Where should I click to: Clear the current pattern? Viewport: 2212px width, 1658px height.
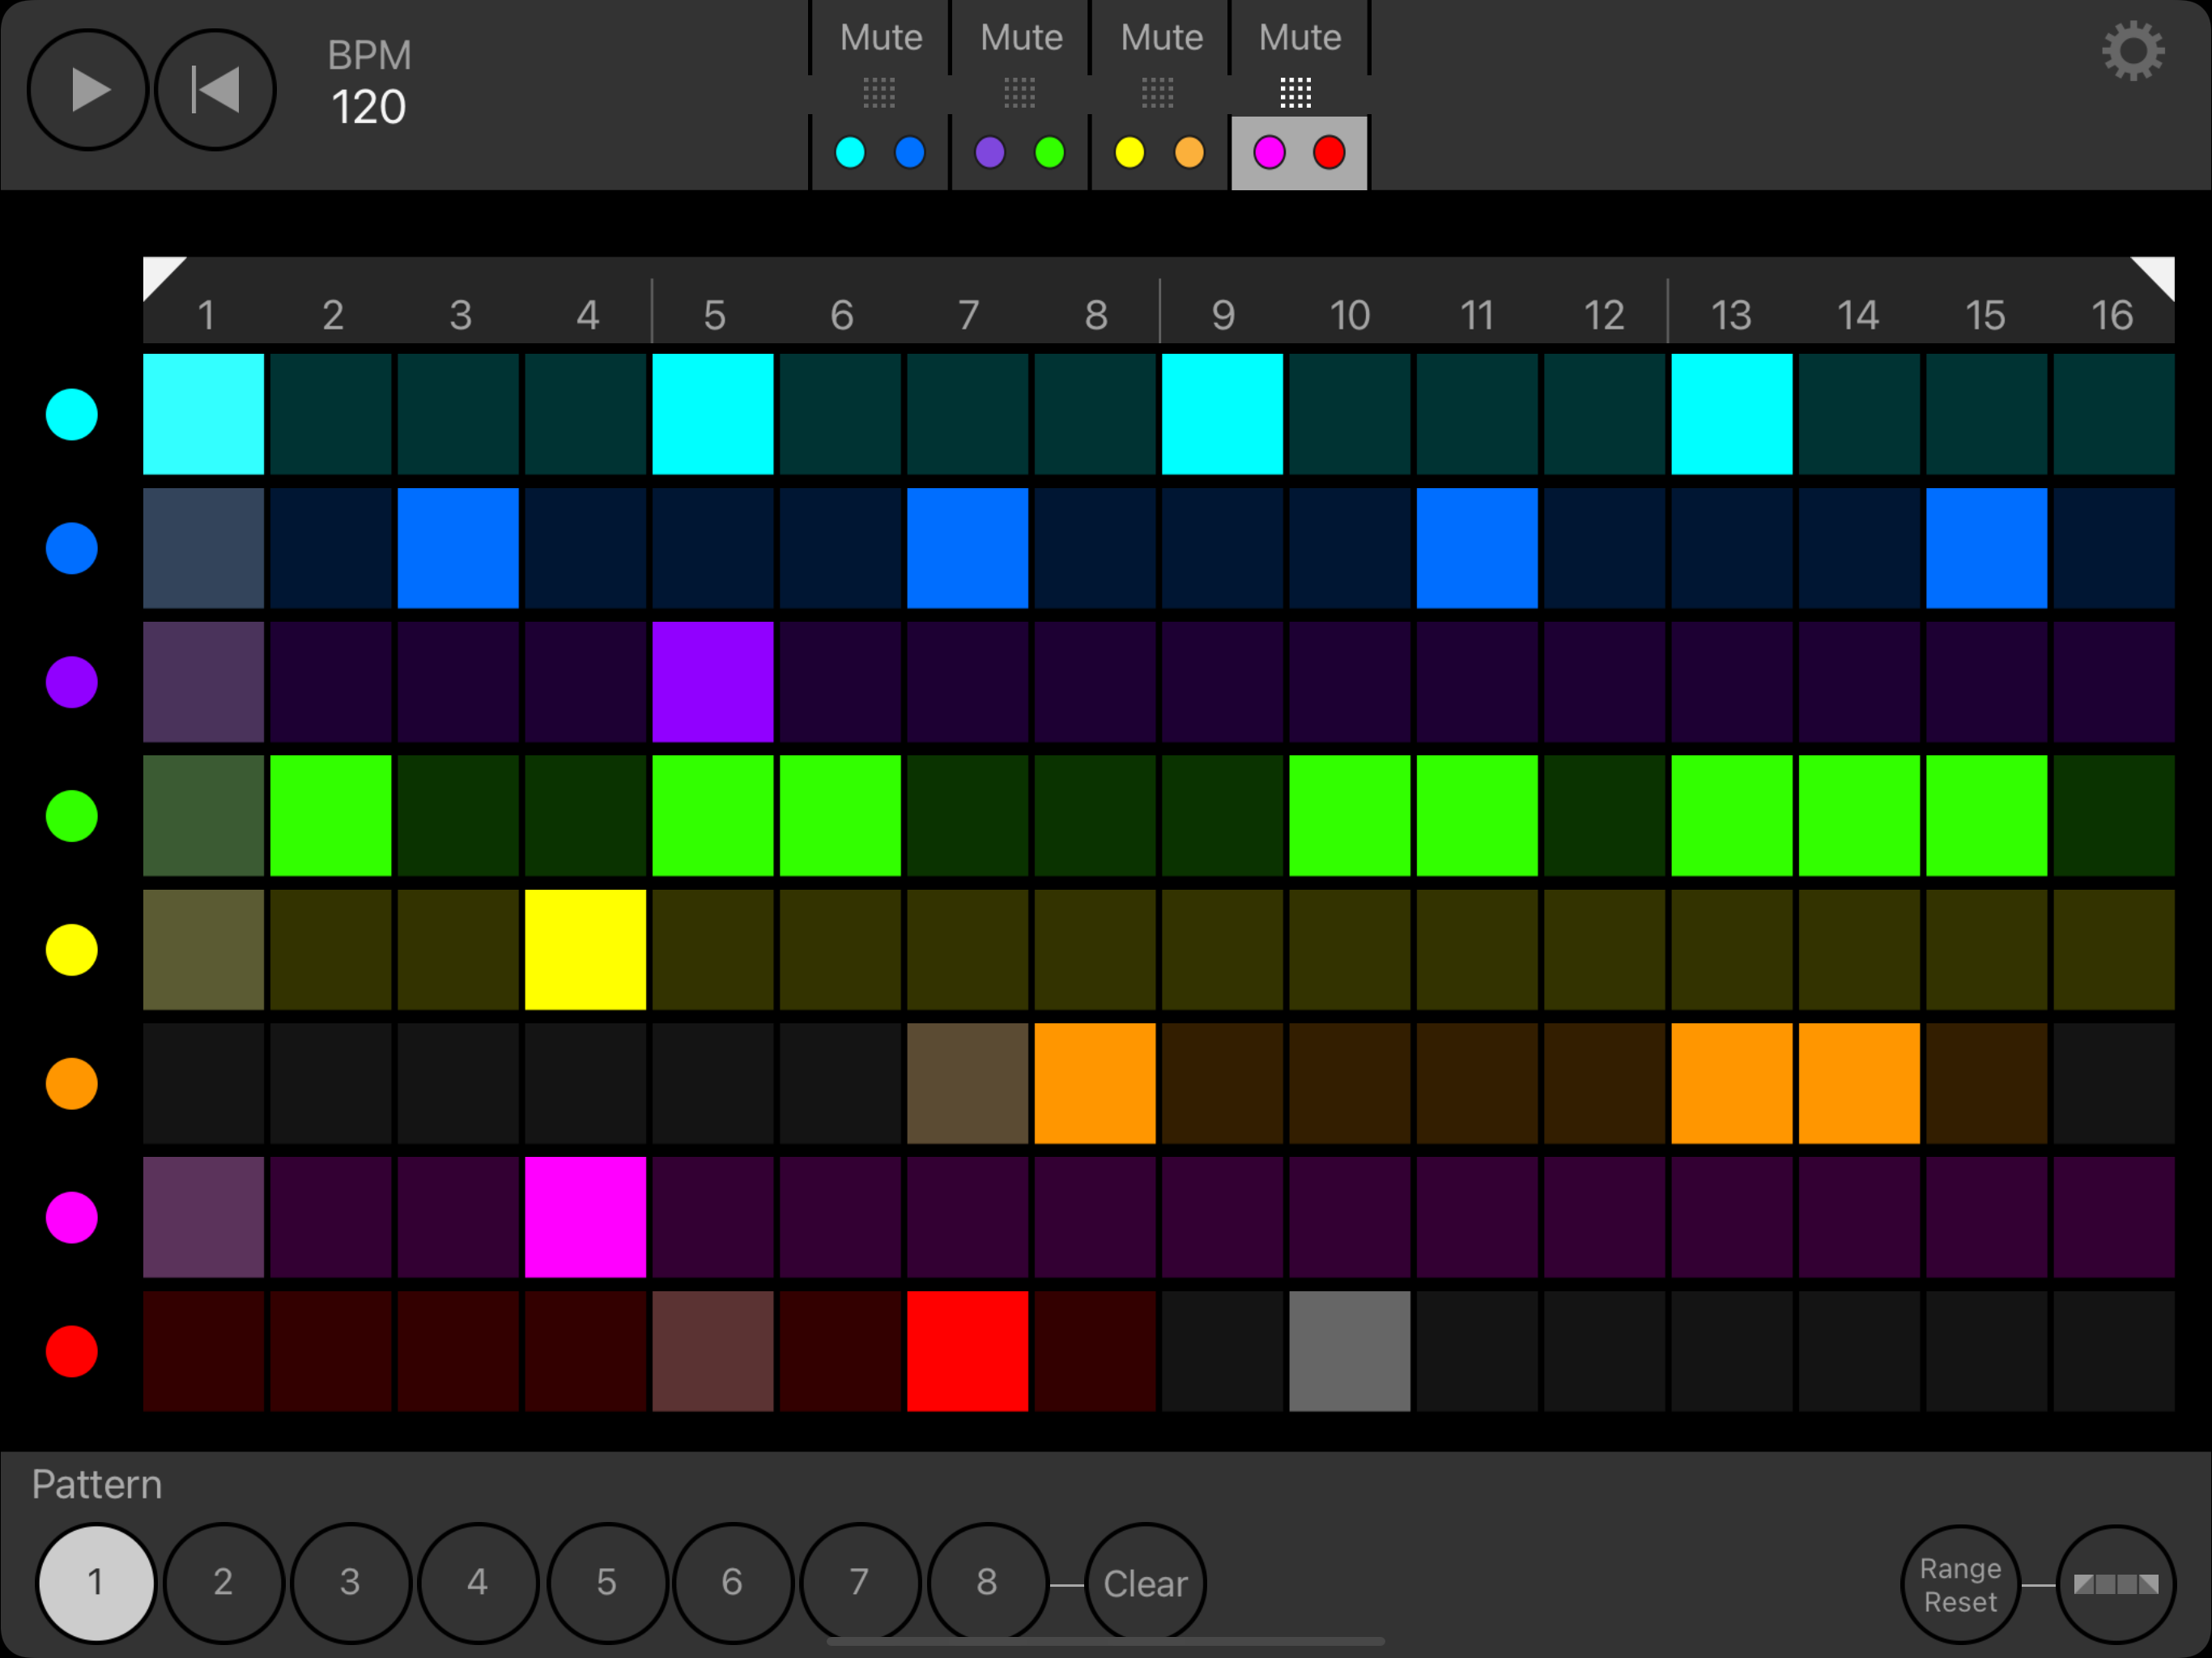click(1145, 1584)
